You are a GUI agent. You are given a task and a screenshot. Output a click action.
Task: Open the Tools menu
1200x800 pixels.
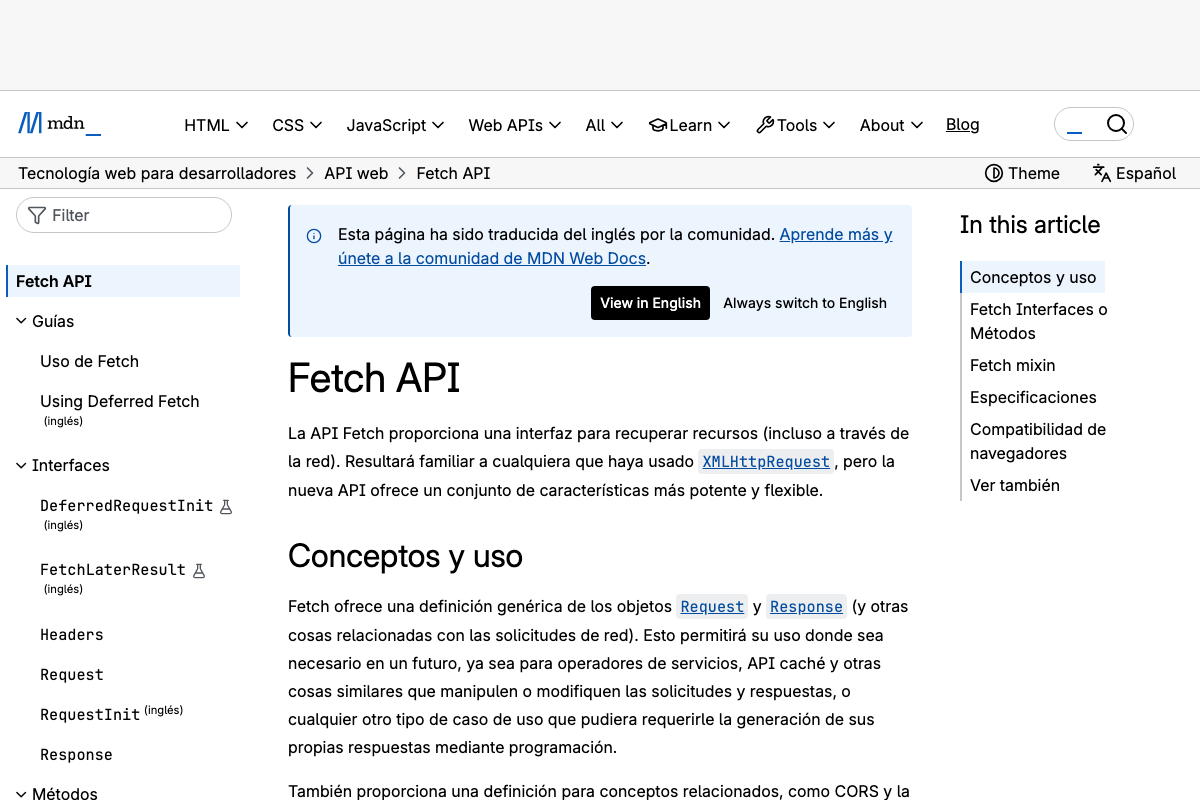(796, 125)
